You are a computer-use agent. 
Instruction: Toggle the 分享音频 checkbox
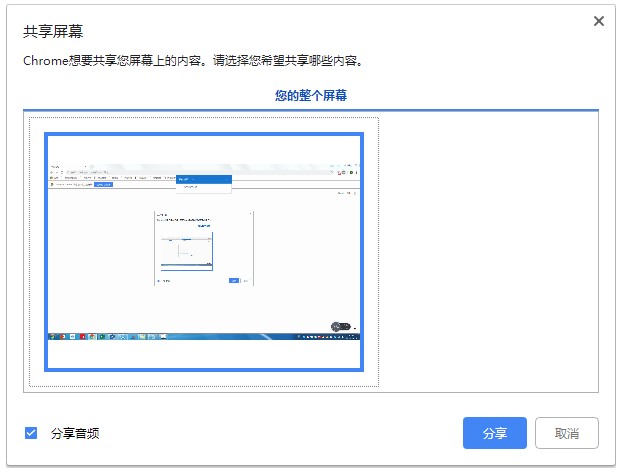pyautogui.click(x=31, y=433)
